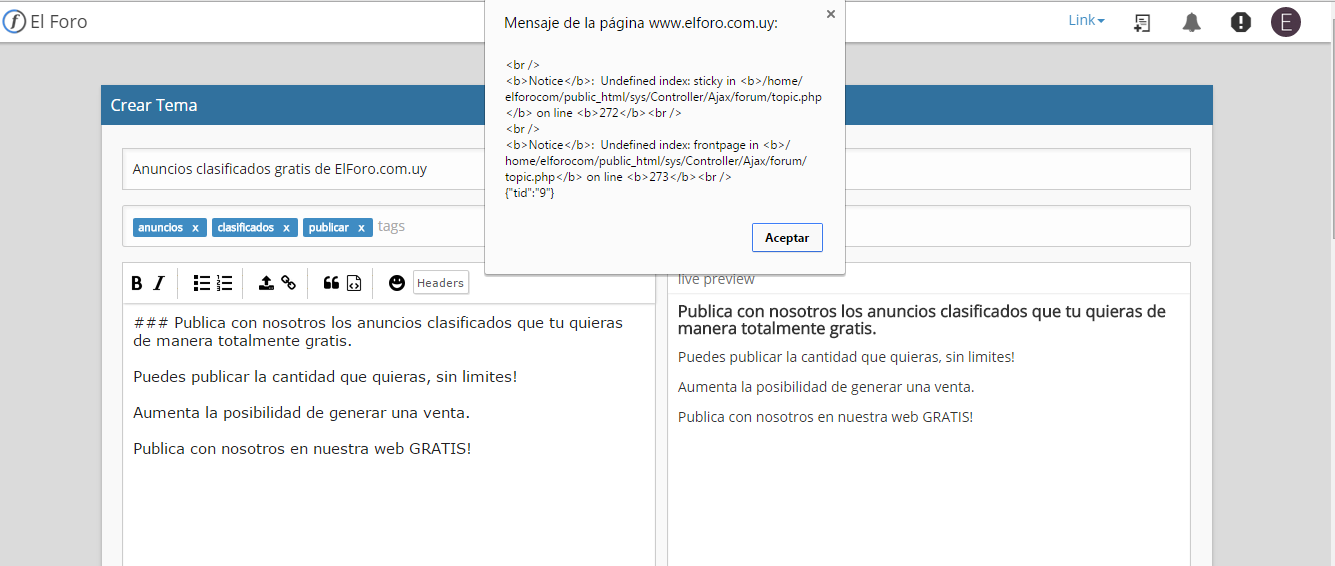Click the El Foro brand text

pyautogui.click(x=59, y=21)
